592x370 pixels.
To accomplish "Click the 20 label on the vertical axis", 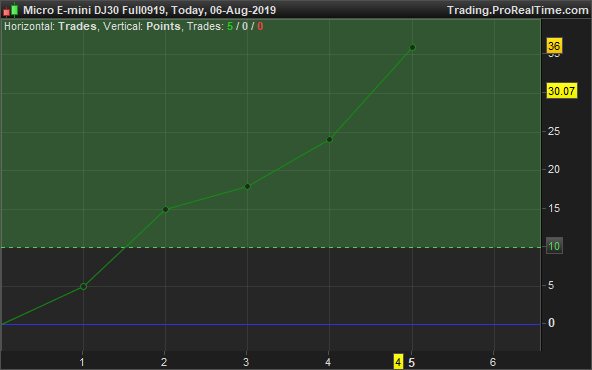I will (x=554, y=170).
